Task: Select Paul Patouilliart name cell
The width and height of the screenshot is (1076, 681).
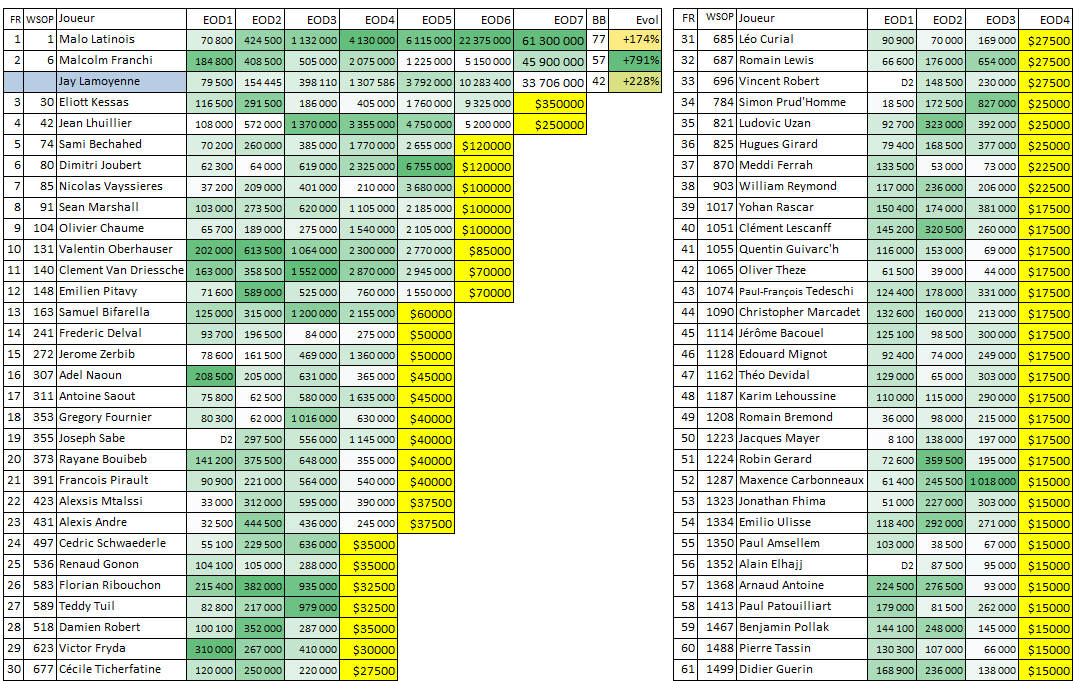Action: 802,607
